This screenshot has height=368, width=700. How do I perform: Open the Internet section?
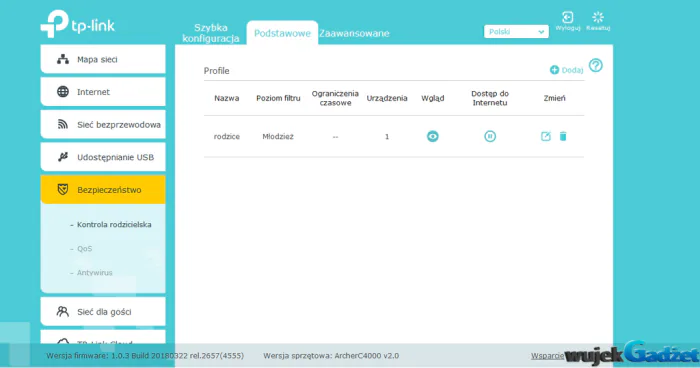(103, 92)
